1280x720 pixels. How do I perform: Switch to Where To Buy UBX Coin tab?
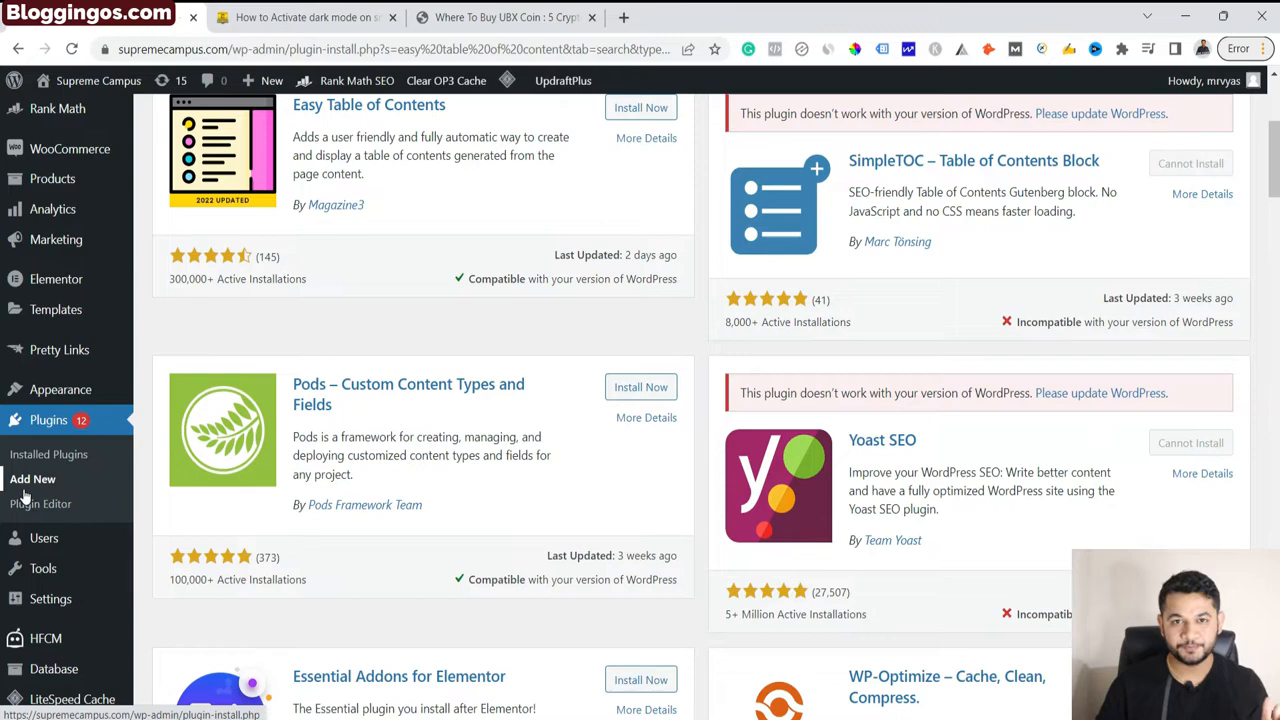click(505, 17)
